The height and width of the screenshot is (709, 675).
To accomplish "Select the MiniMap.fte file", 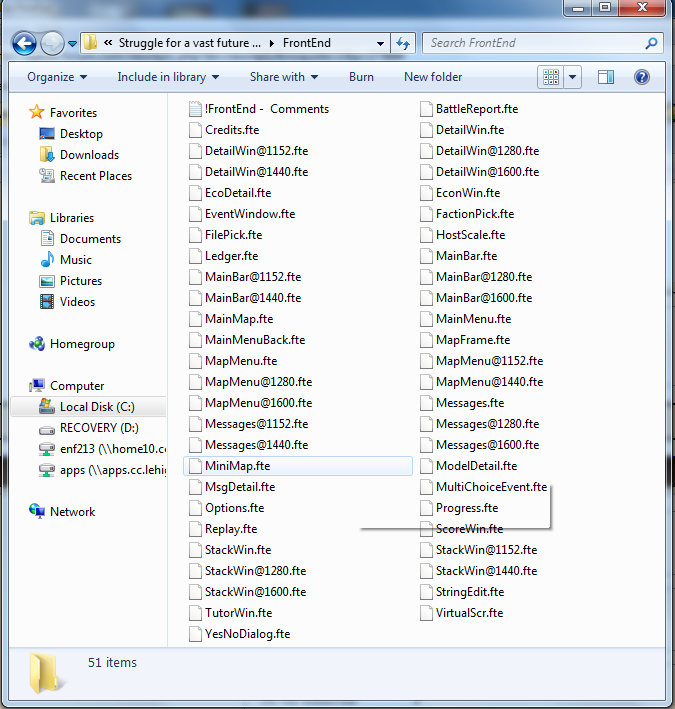I will tap(237, 466).
